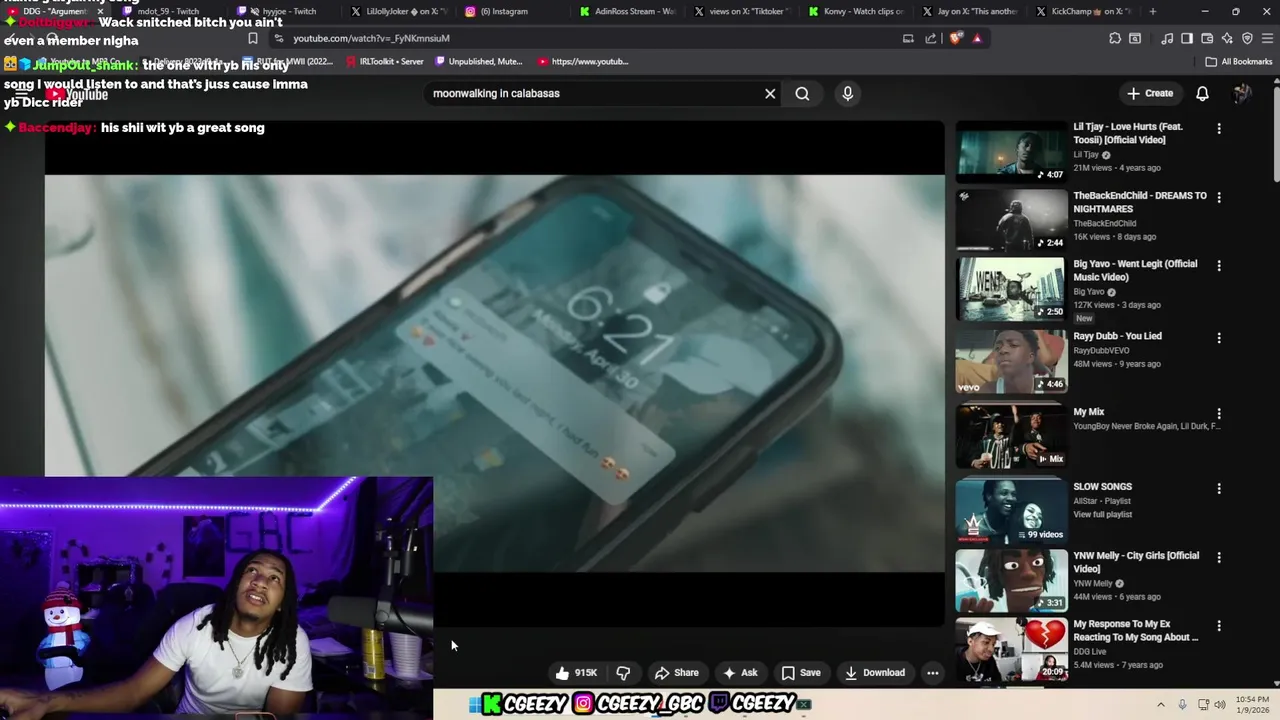The height and width of the screenshot is (720, 1280).
Task: Open the Brave Wallet icon
Action: [x=1207, y=38]
